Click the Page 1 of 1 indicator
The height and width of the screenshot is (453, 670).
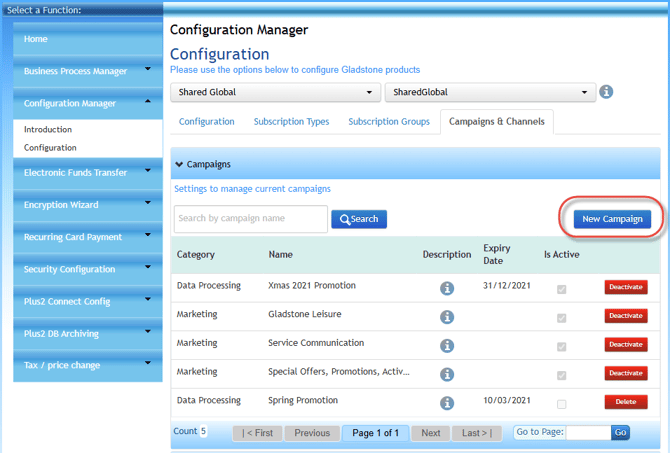pos(375,433)
